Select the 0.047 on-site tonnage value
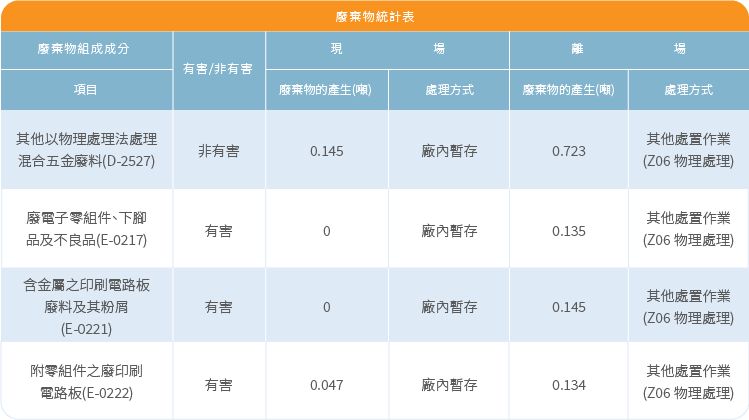This screenshot has height=420, width=749. [x=326, y=384]
